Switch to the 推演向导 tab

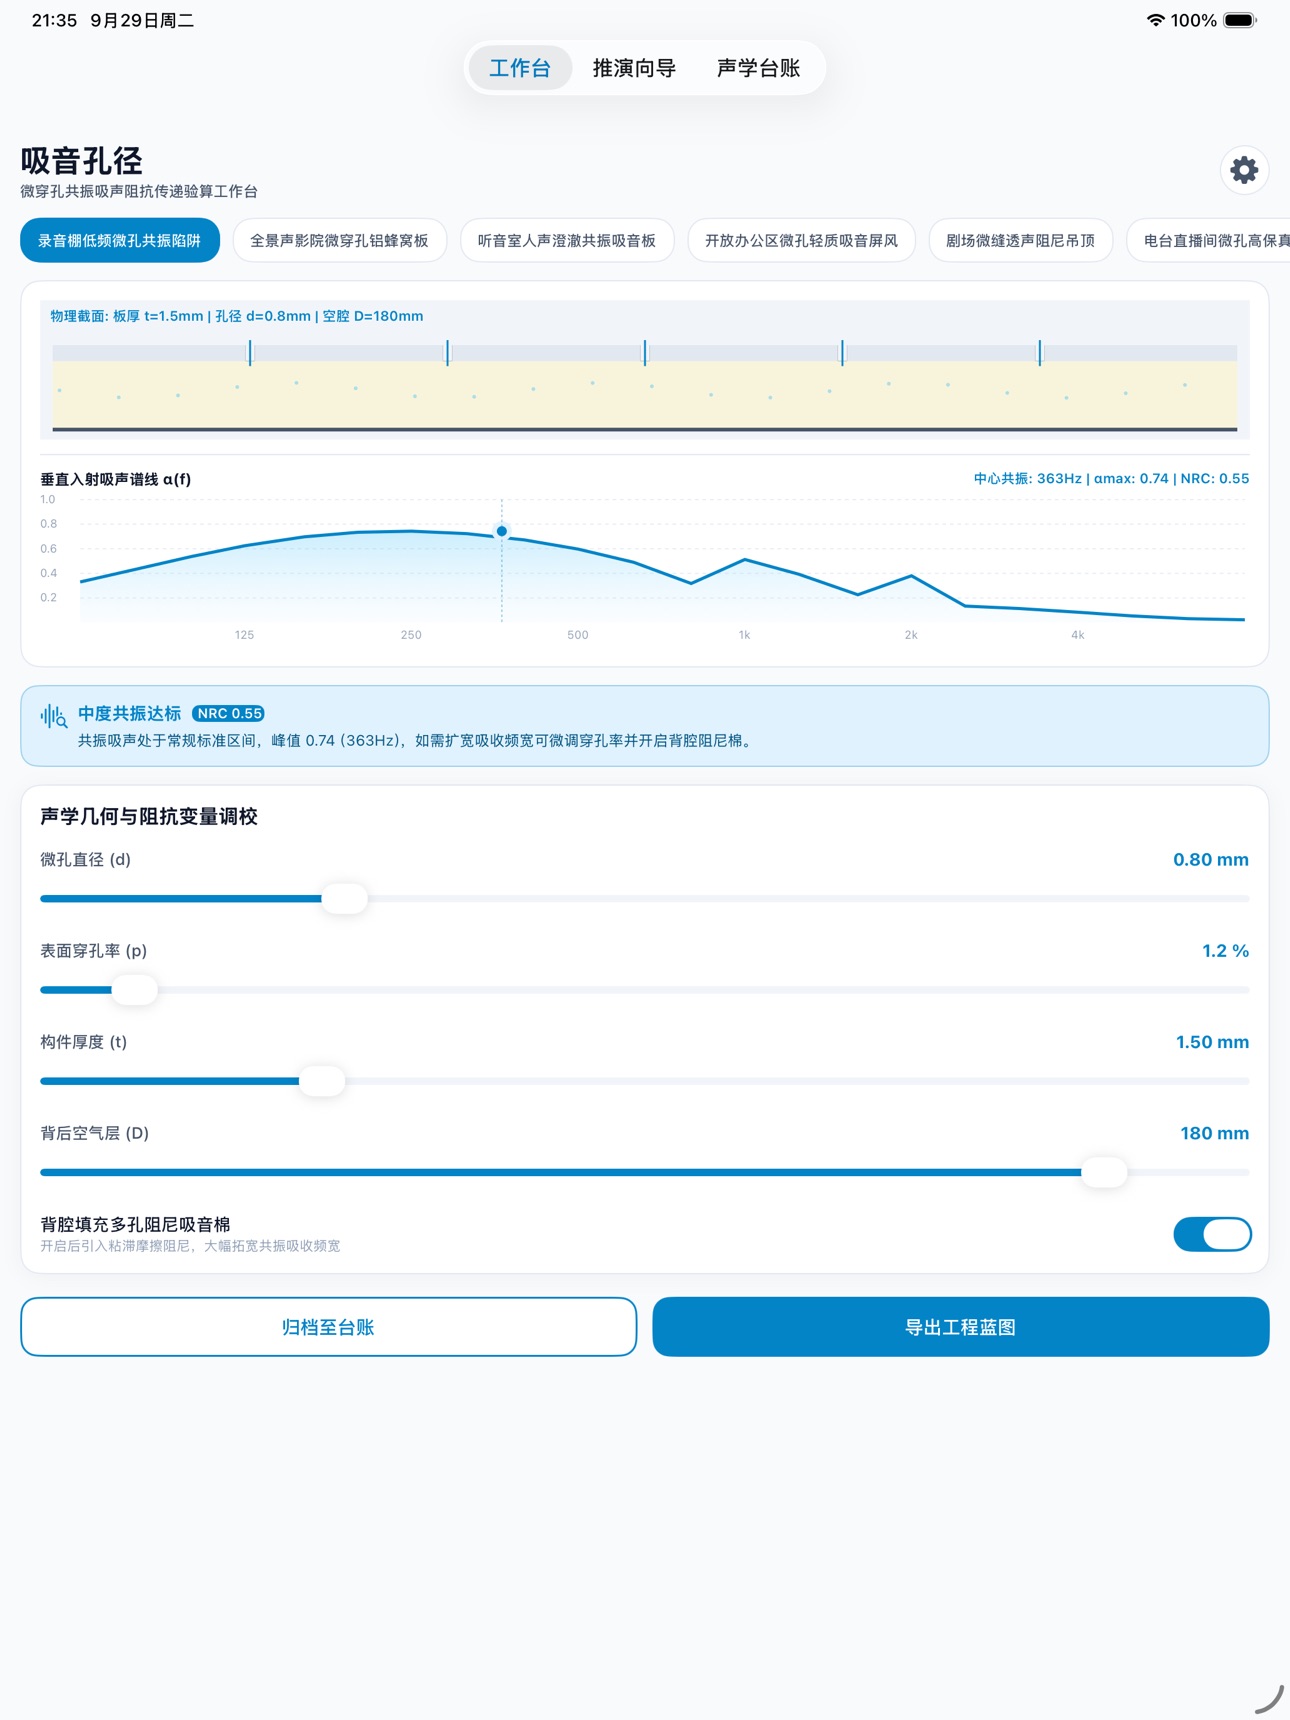634,68
